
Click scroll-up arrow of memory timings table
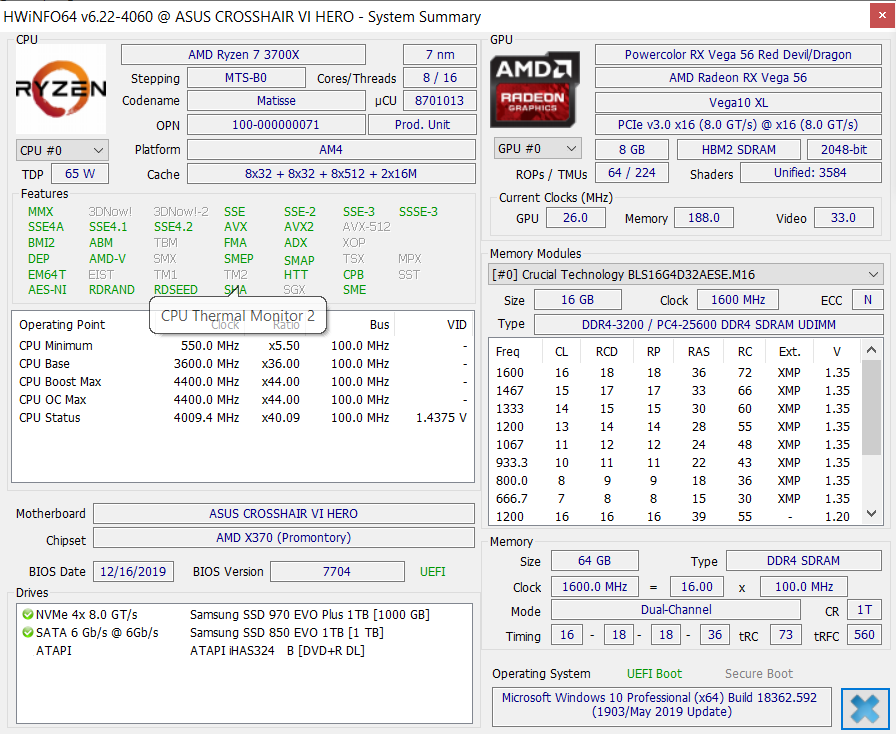(871, 350)
